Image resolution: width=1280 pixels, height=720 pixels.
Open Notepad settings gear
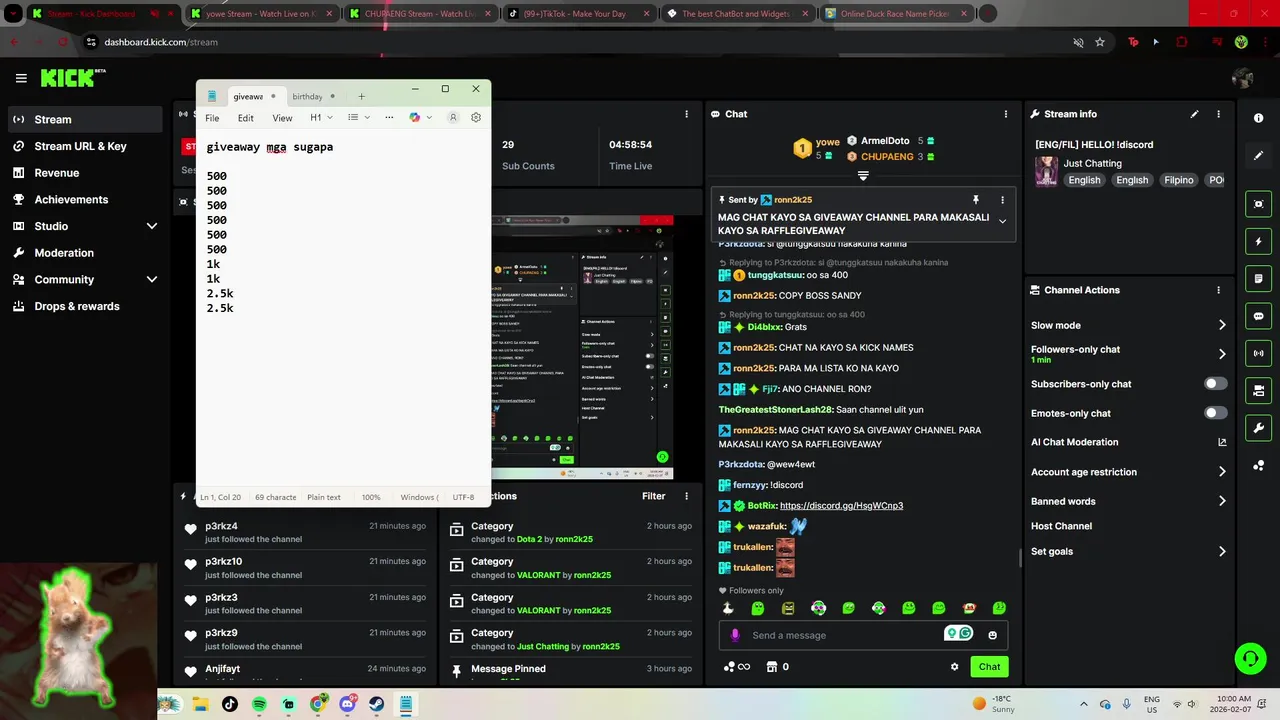point(476,117)
